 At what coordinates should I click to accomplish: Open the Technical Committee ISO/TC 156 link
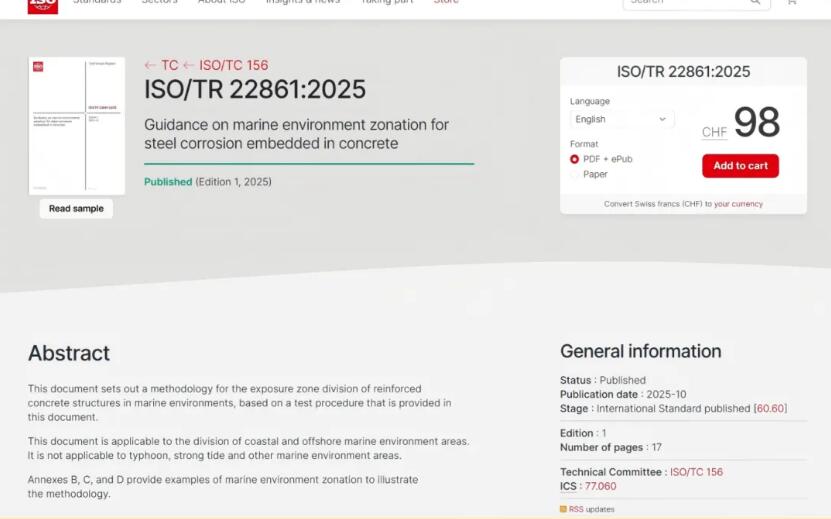pos(696,472)
